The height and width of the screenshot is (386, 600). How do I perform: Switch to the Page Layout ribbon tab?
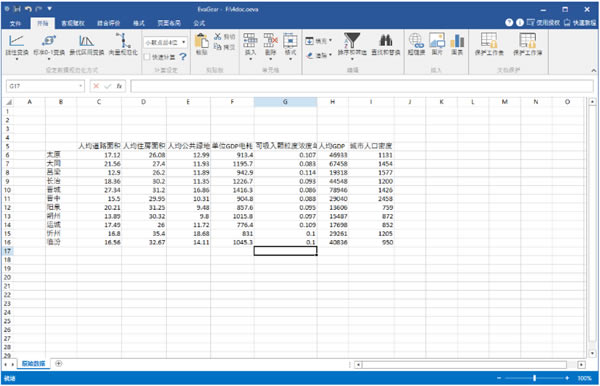[169, 23]
